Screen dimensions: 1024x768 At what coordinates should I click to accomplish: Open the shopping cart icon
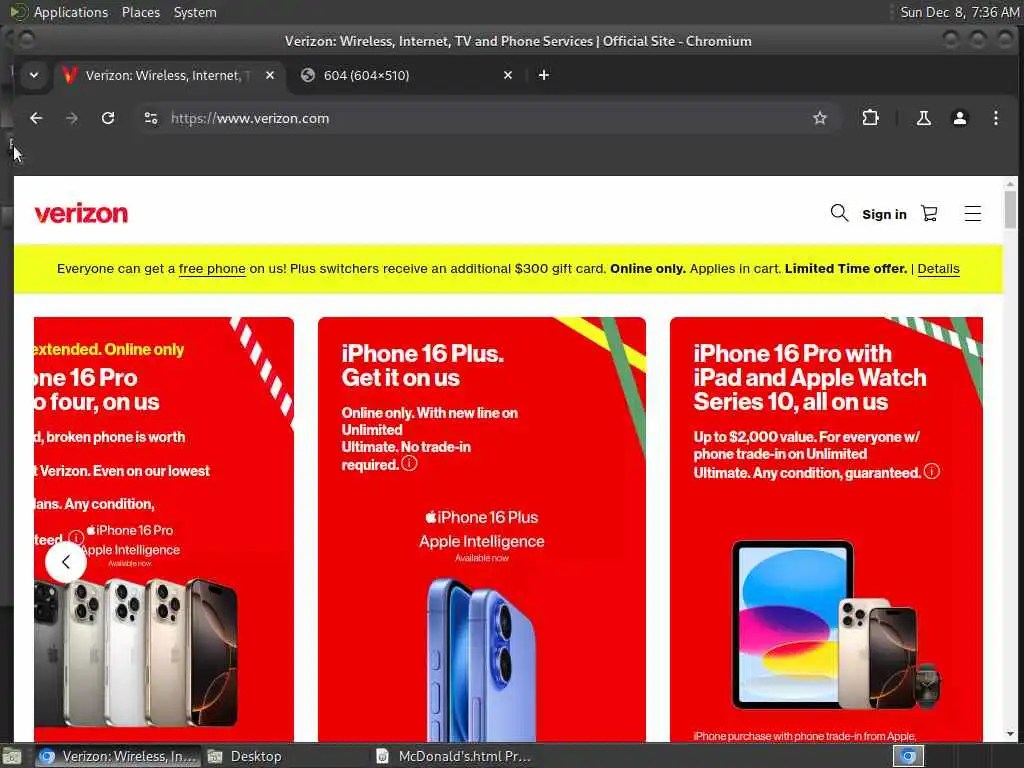click(x=929, y=214)
